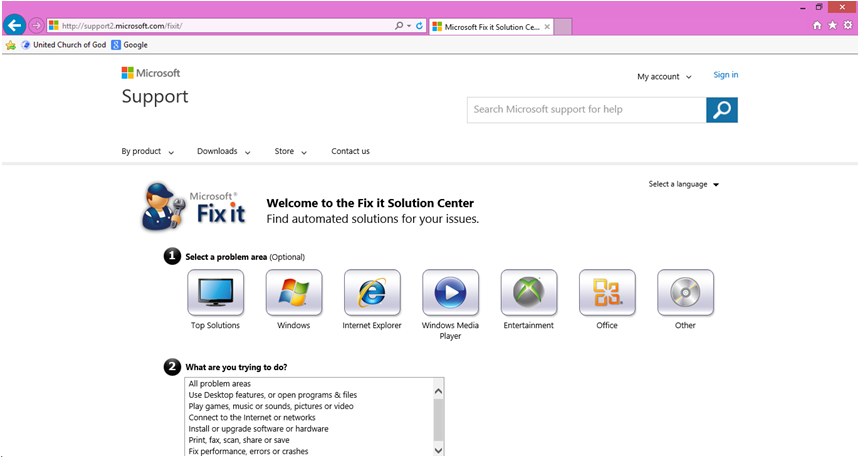Select the Windows problem area icon

click(x=294, y=293)
